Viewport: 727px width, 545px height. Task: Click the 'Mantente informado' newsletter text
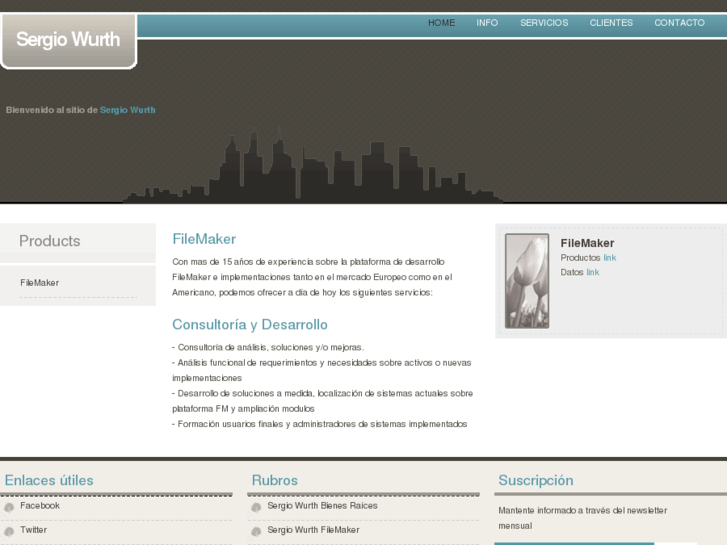583,518
